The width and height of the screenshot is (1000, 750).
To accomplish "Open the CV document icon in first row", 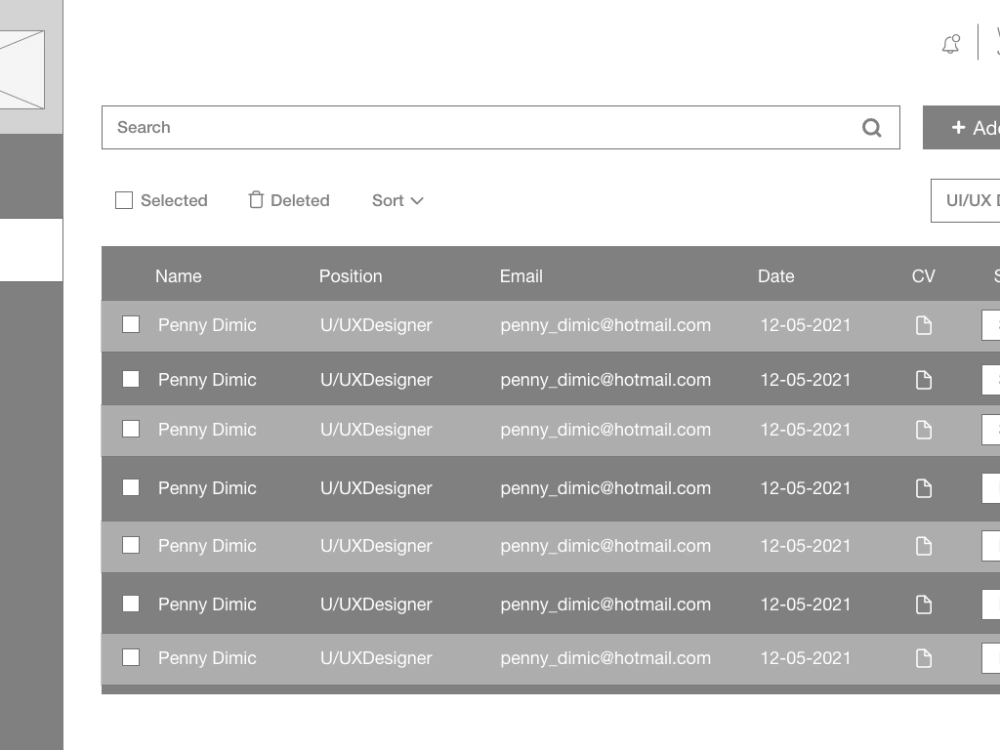I will click(923, 325).
